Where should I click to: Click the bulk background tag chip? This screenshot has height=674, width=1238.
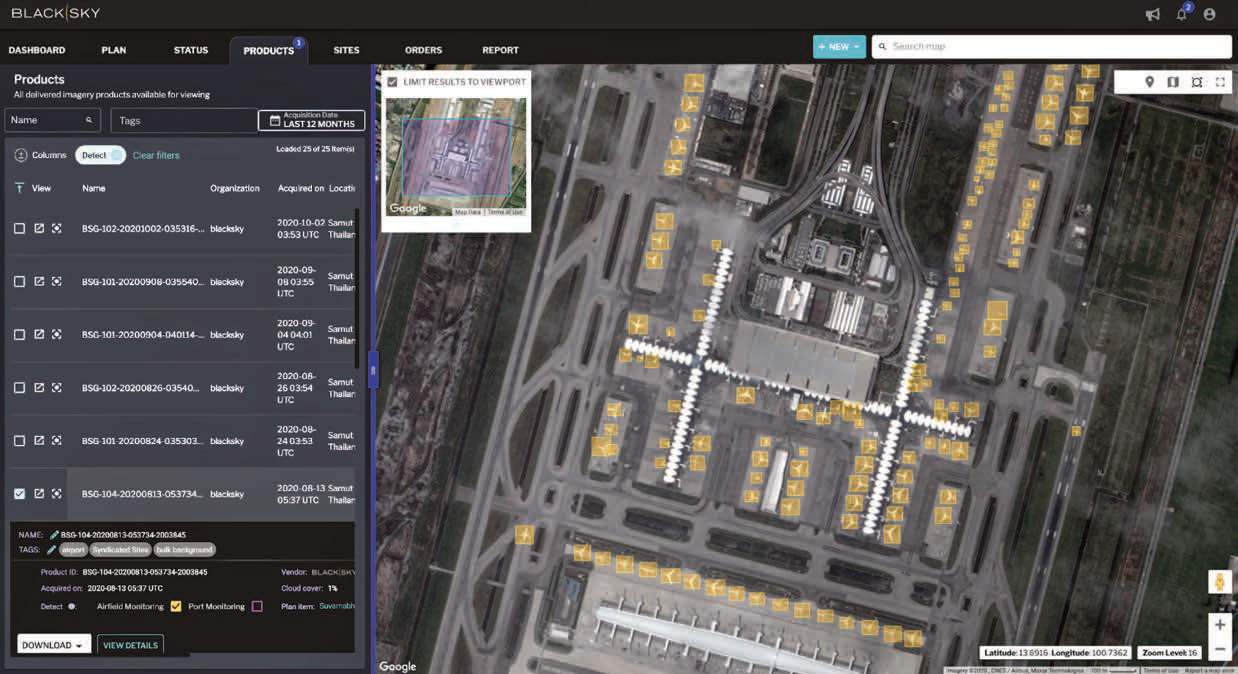click(184, 550)
